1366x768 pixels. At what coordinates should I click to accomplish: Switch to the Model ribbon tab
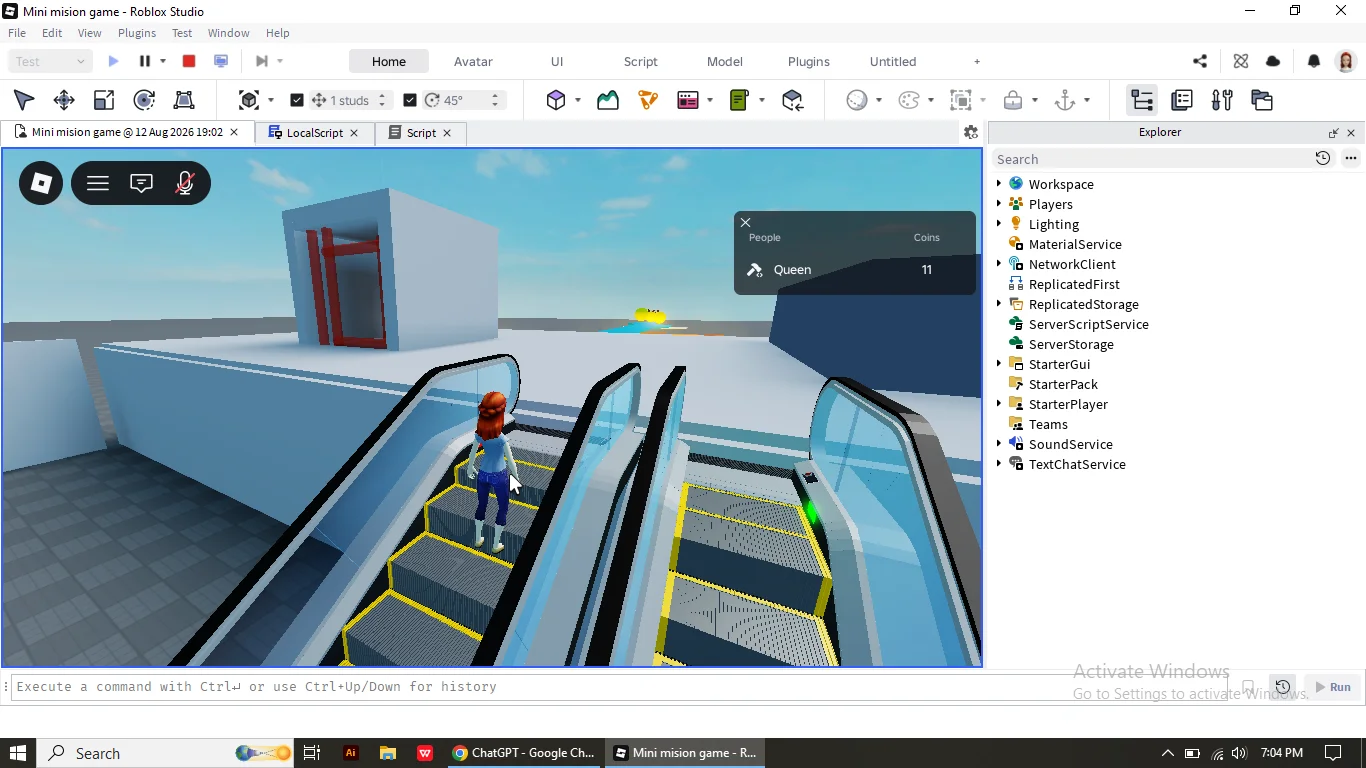725,61
